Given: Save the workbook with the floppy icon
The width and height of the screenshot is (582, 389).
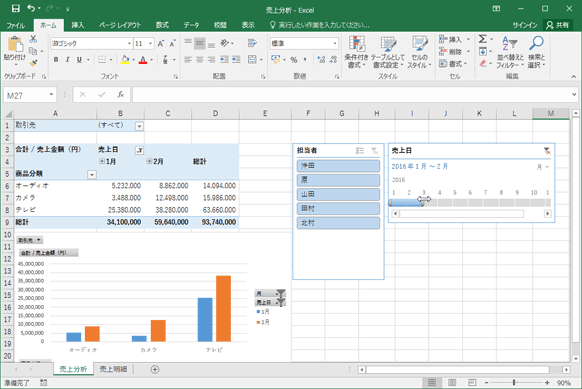Looking at the screenshot, I should (x=15, y=8).
